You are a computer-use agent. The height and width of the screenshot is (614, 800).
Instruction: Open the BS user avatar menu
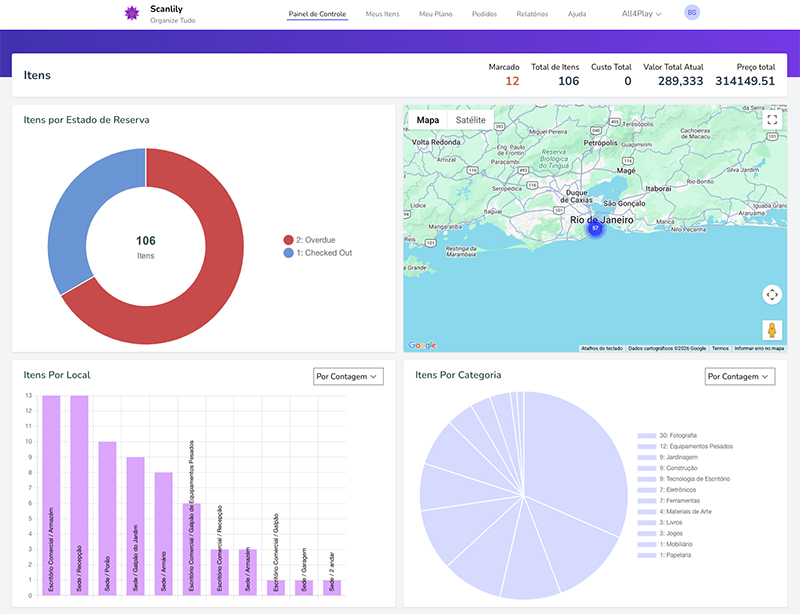click(692, 13)
